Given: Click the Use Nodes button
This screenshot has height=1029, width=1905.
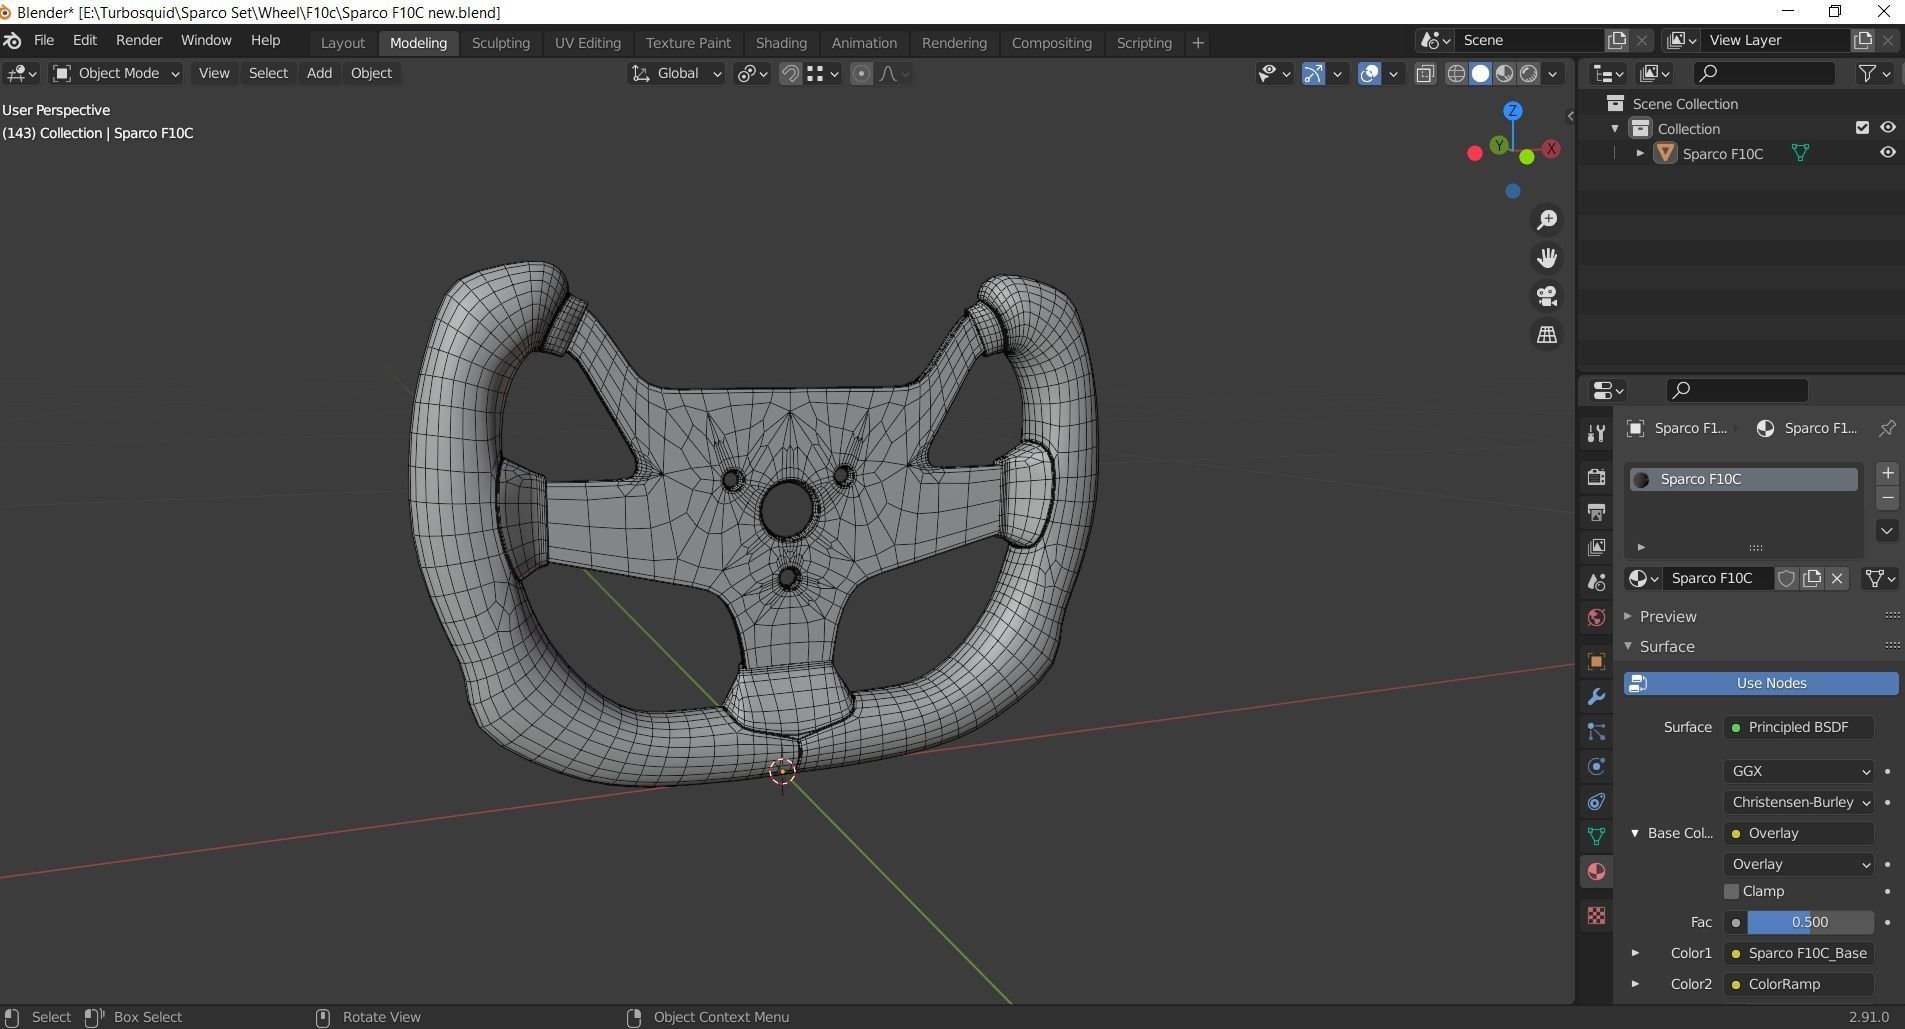Looking at the screenshot, I should tap(1761, 683).
